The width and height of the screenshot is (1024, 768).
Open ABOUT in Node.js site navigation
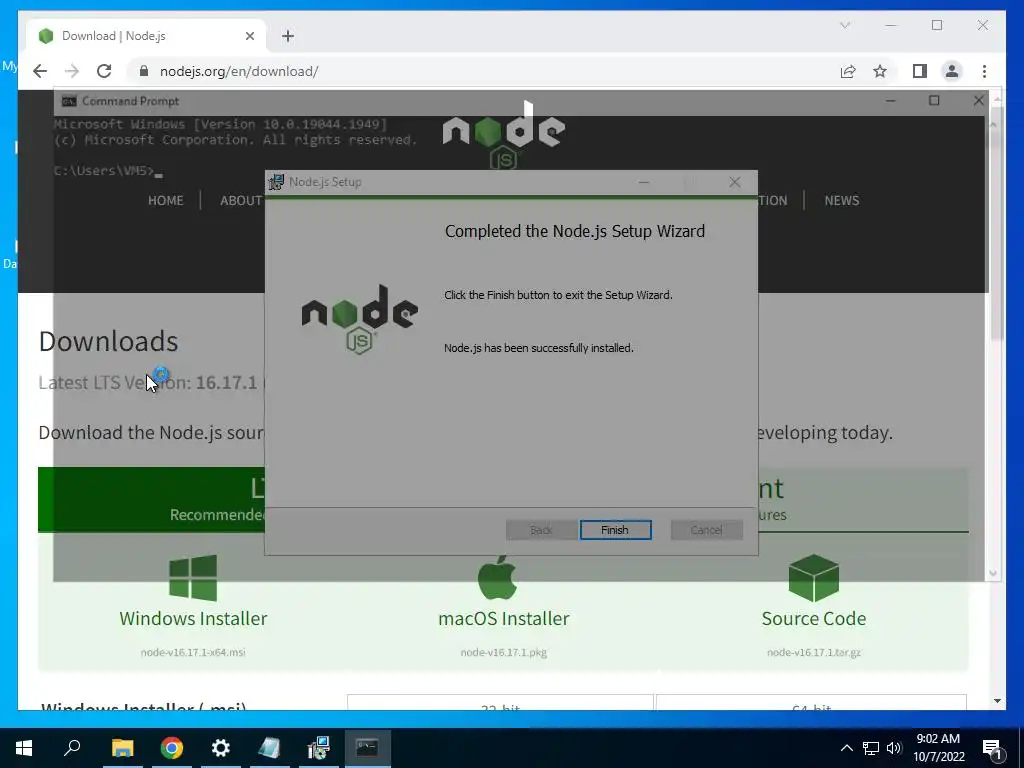pyautogui.click(x=241, y=200)
